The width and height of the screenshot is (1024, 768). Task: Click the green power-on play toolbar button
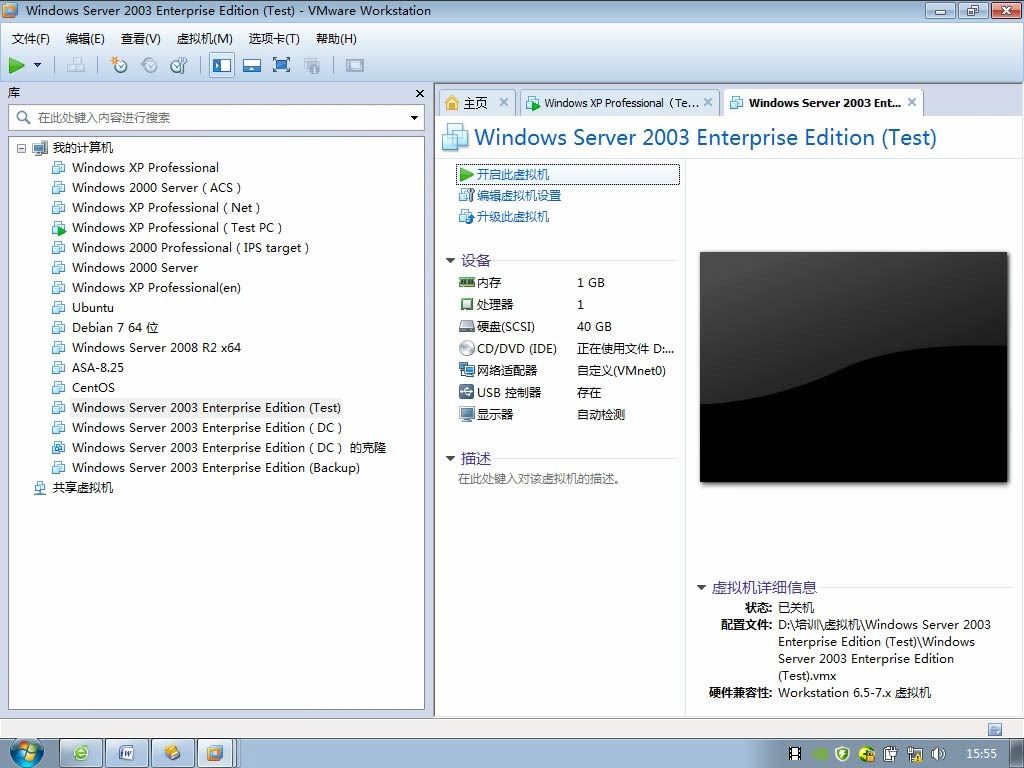17,65
